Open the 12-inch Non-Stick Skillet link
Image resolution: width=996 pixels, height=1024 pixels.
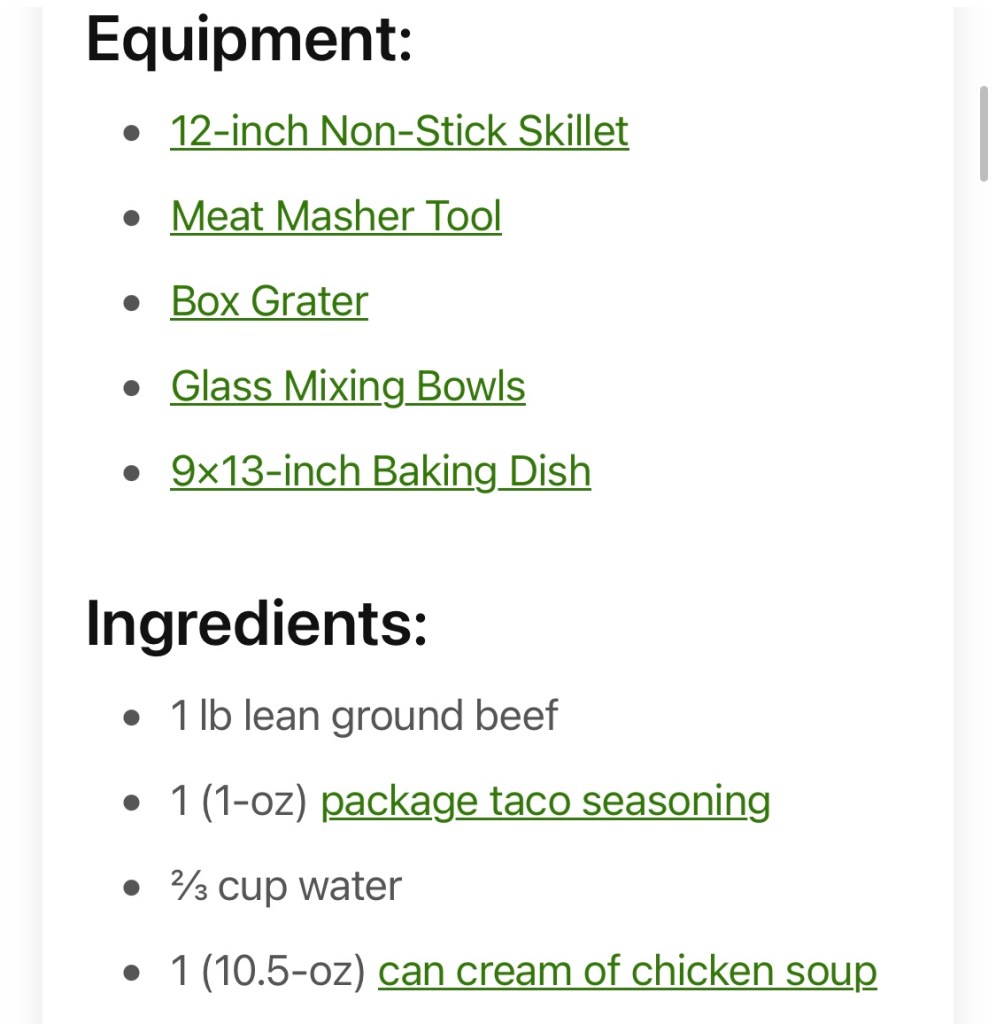tap(399, 131)
